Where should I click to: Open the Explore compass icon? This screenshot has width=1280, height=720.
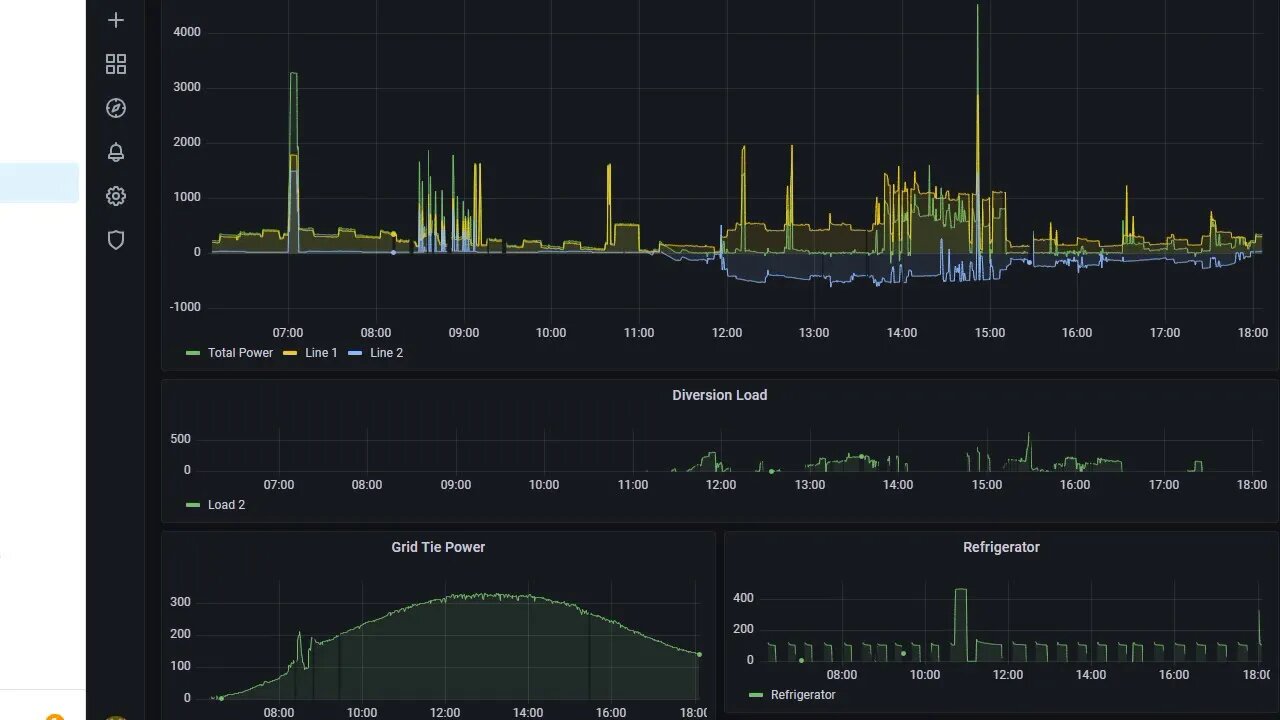pyautogui.click(x=116, y=108)
